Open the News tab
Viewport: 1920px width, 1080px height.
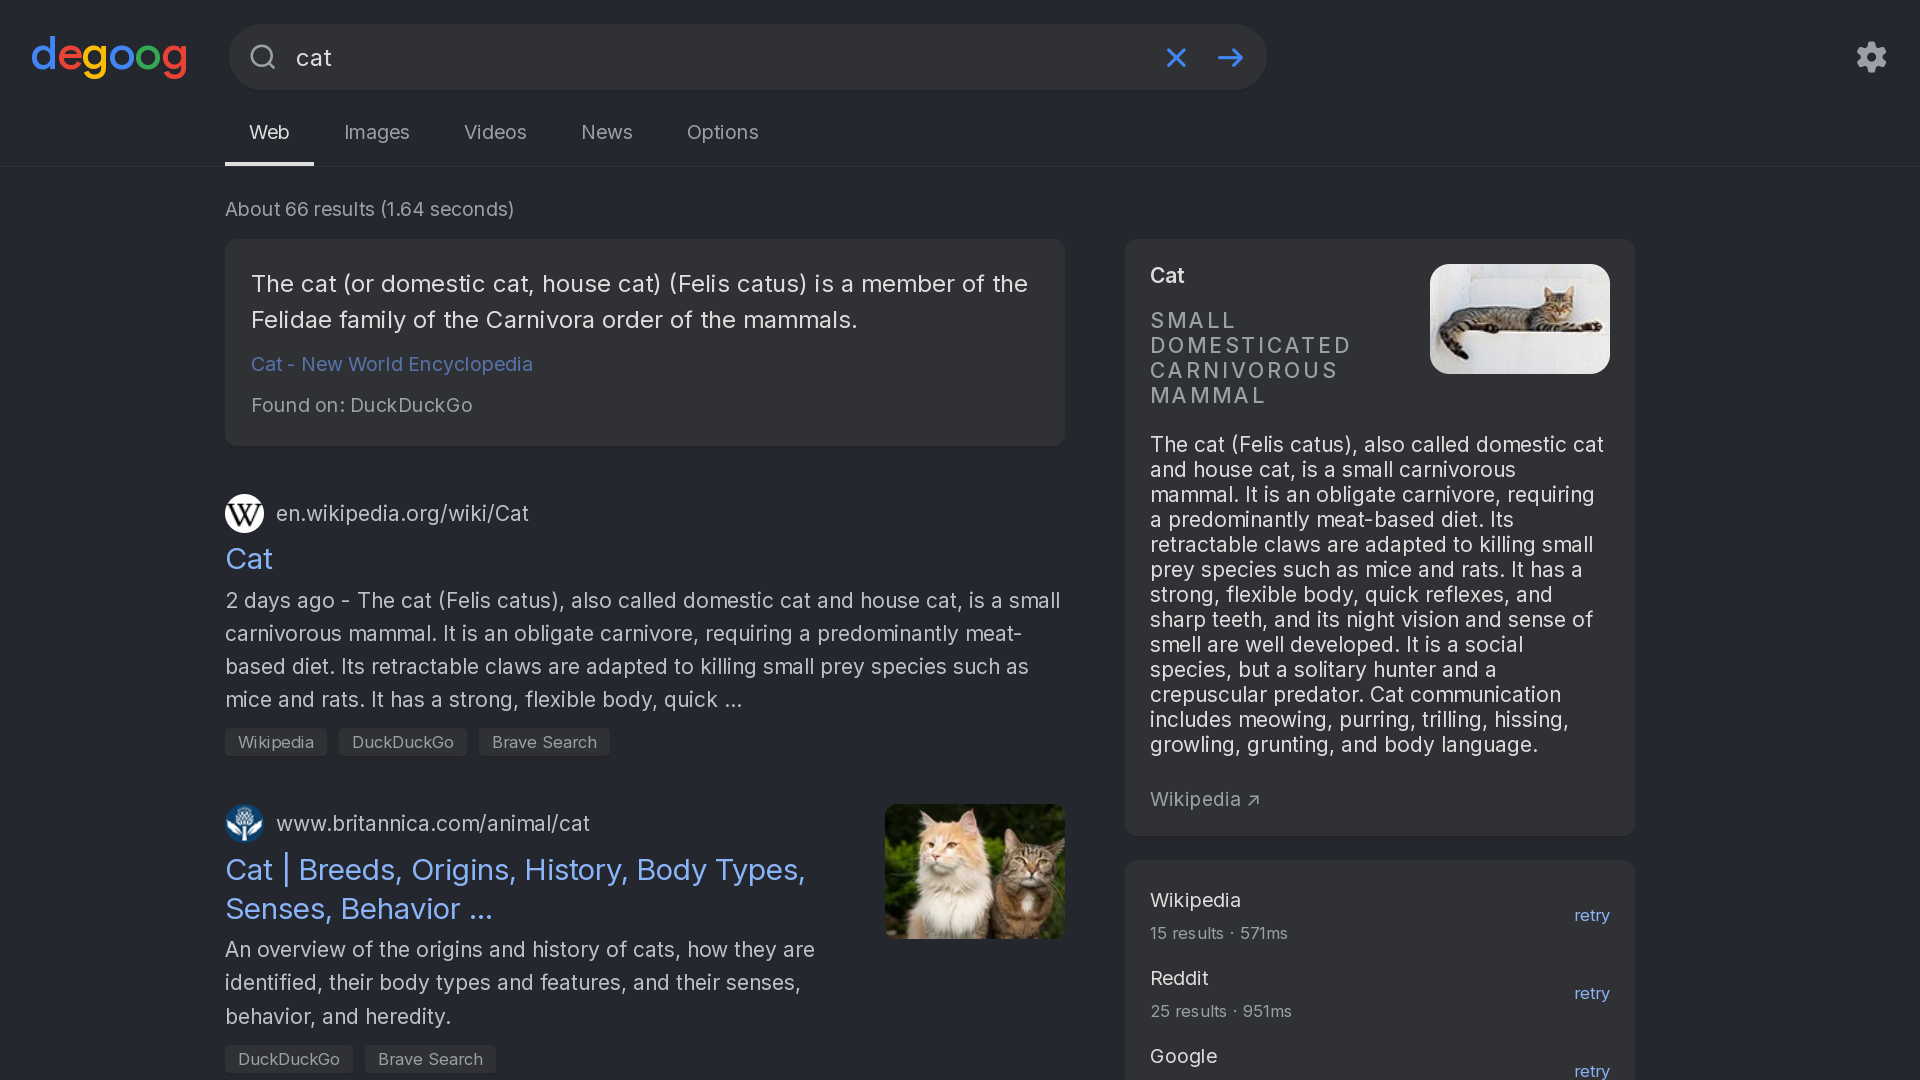coord(607,132)
